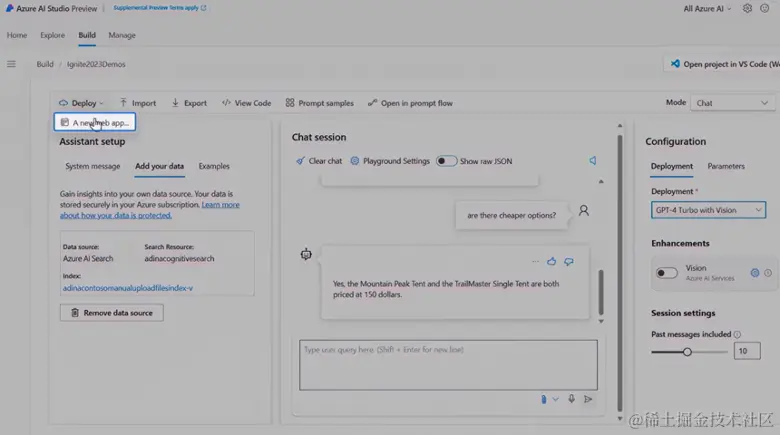Click the microphone icon
Viewport: 780px width, 435px height.
572,399
